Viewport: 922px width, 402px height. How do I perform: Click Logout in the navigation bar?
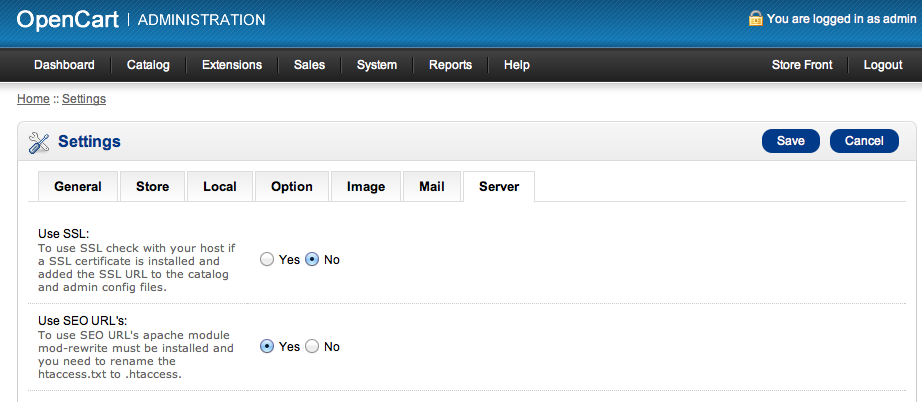883,65
